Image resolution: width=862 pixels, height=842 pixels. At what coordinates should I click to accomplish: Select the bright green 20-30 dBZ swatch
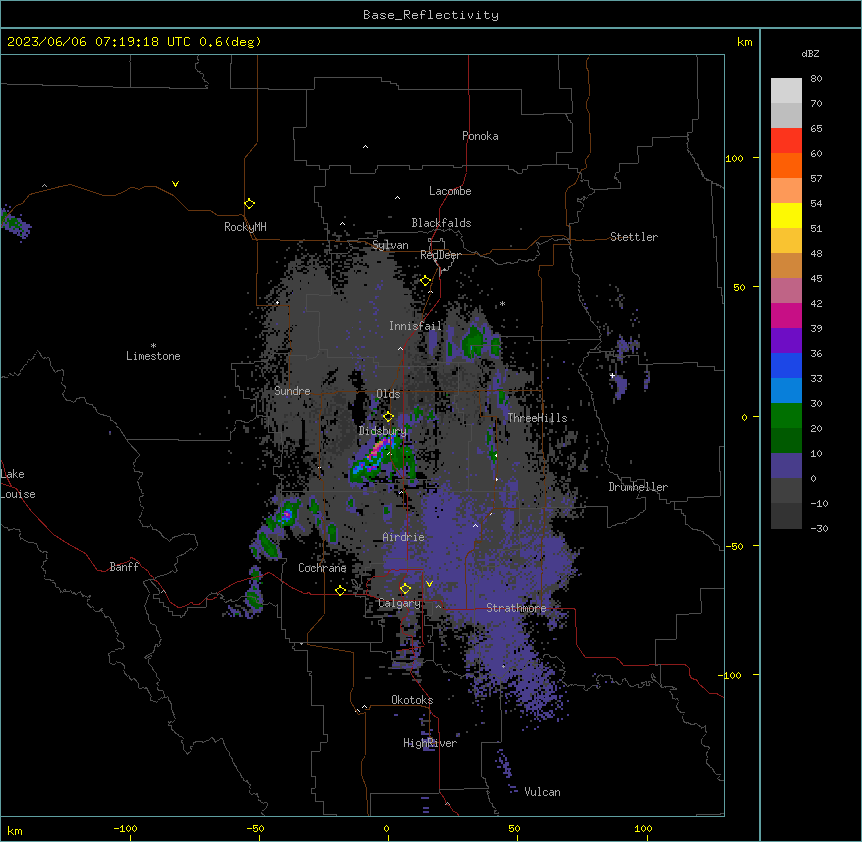point(786,416)
